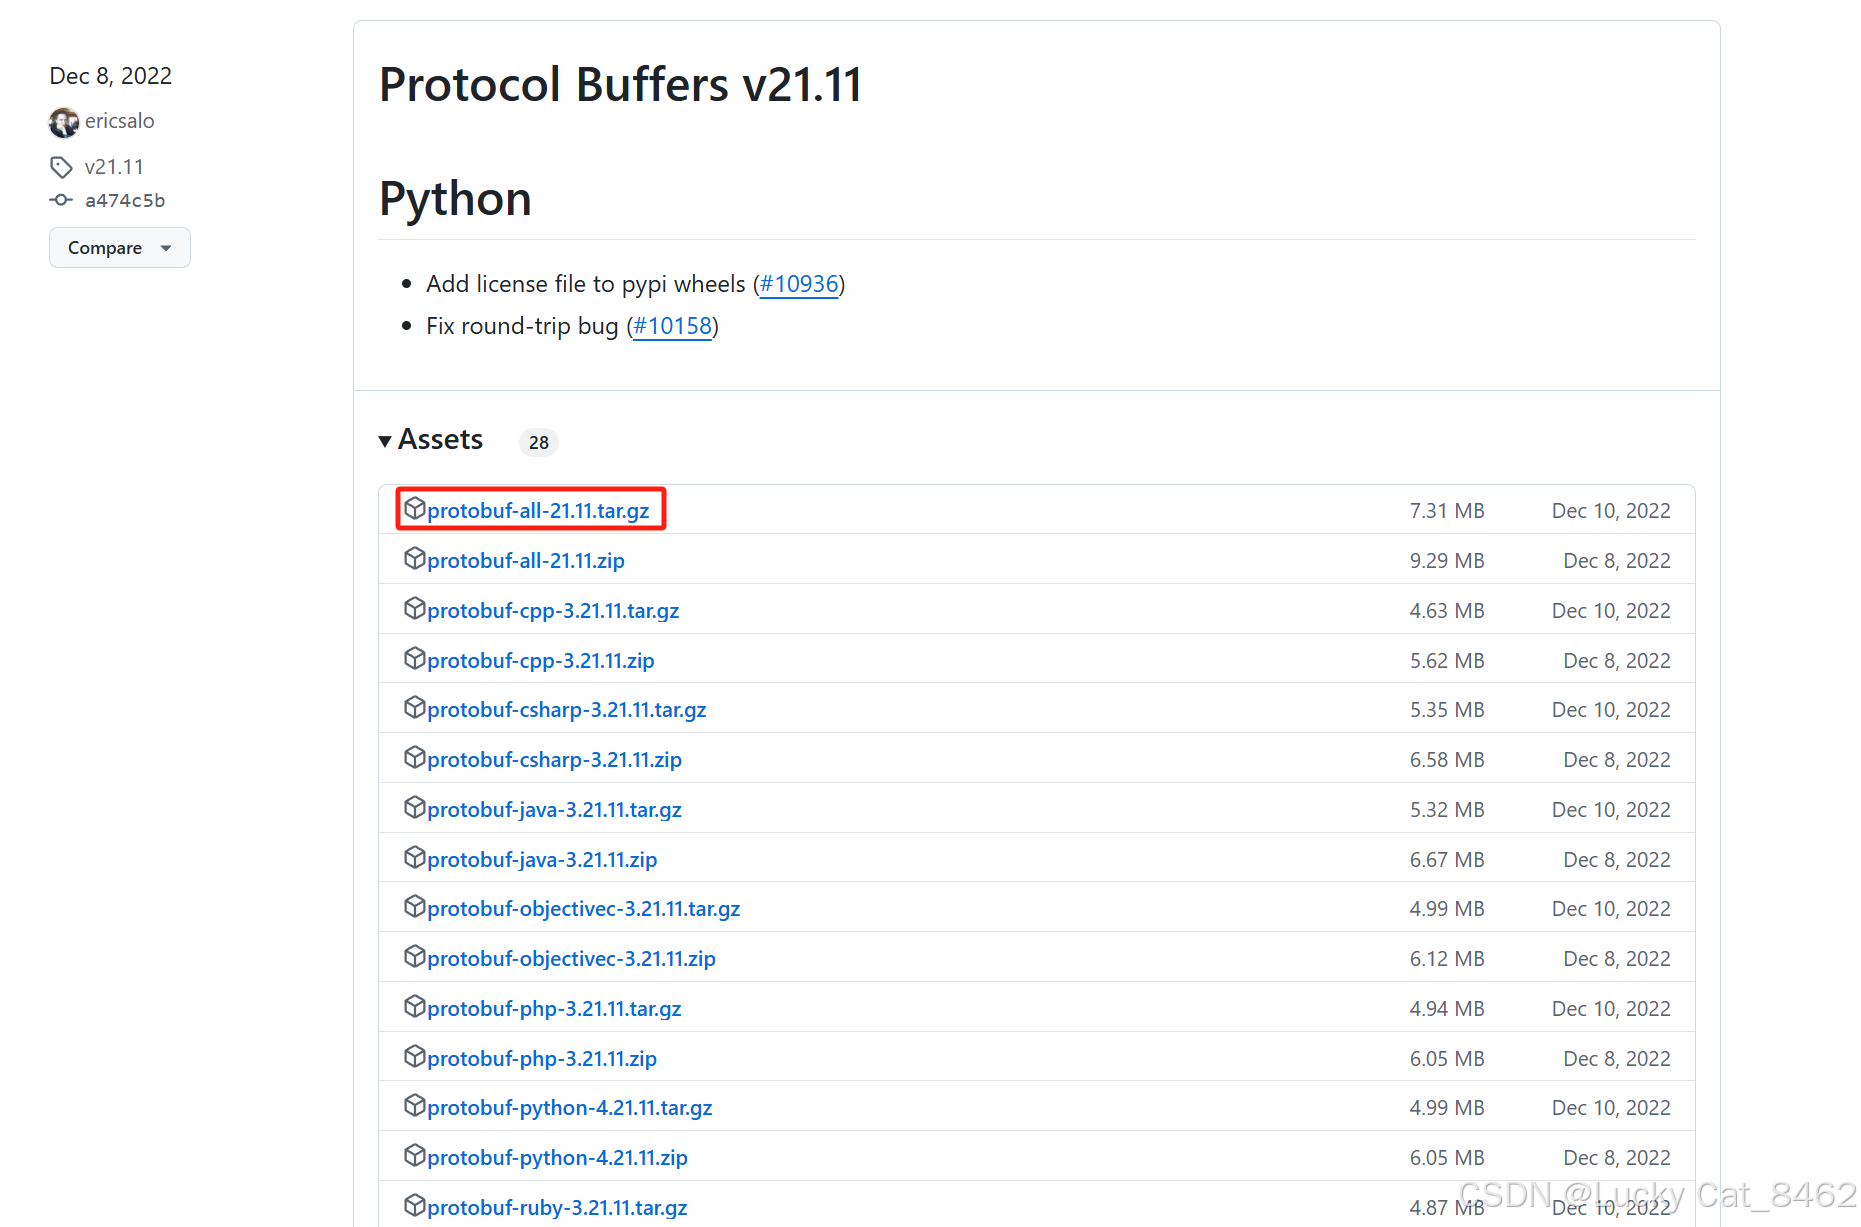
Task: Click the package icon beside protobuf-objectivec-3.21.11.tar.gz
Action: point(415,906)
